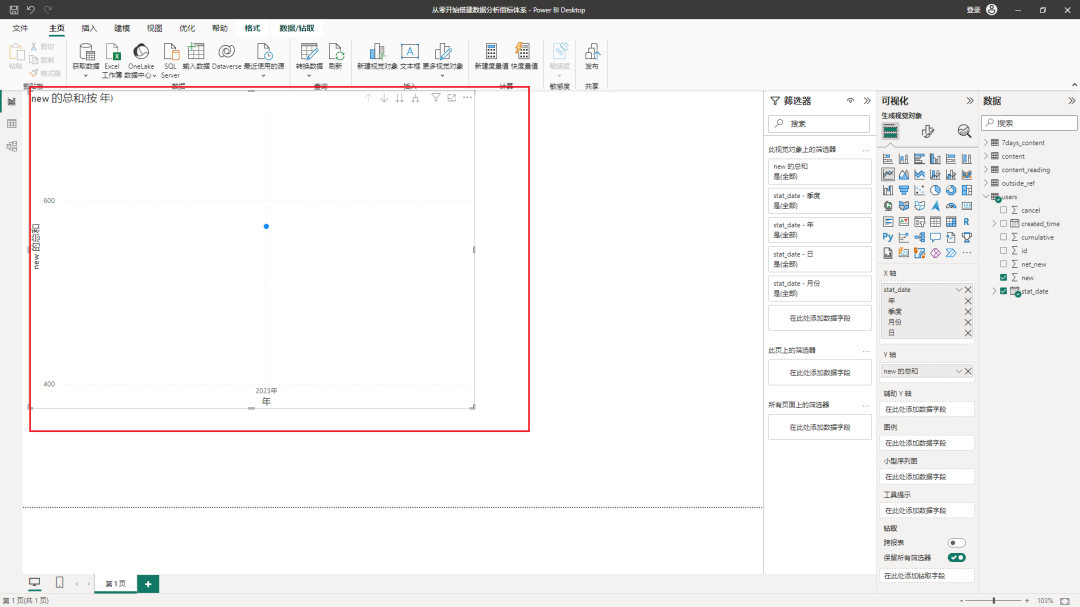1080x607 pixels.
Task: Open the Insert (插入) ribbon tab
Action: 89,28
